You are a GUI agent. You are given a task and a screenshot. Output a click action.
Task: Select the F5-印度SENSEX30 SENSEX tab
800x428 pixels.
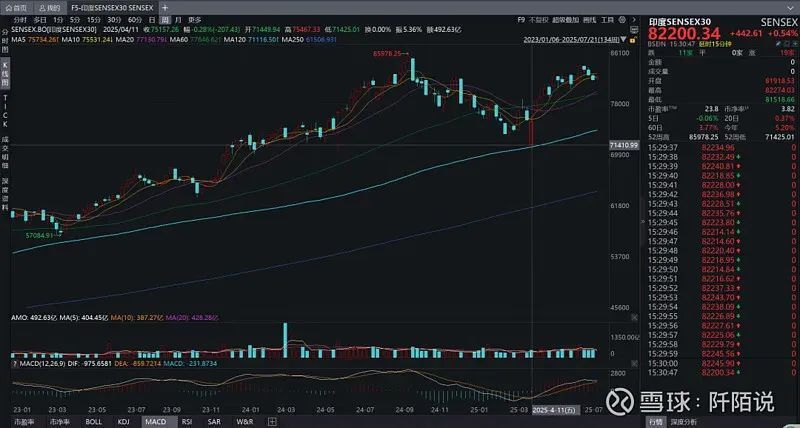coord(112,8)
